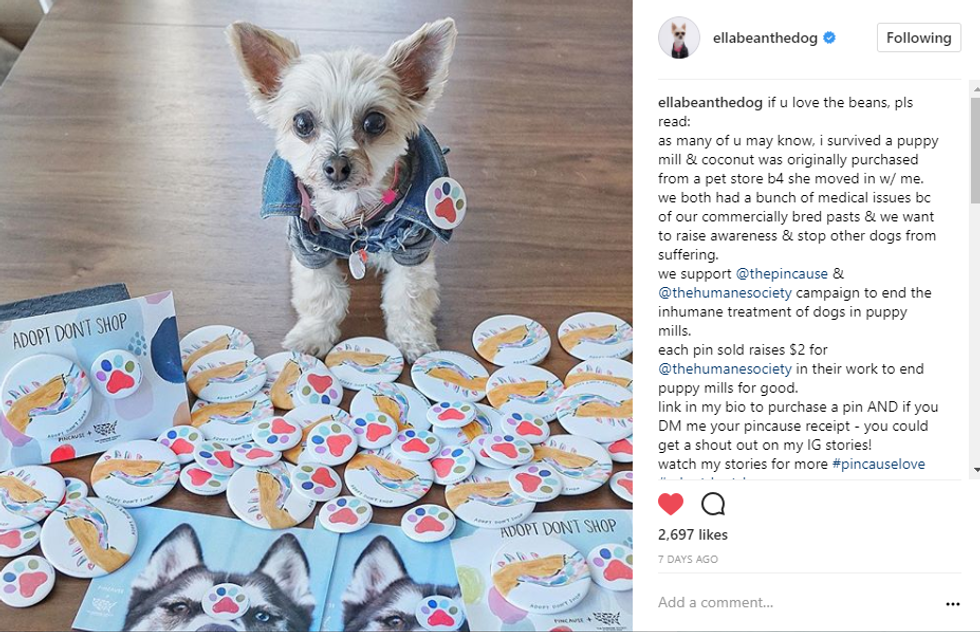The image size is (980, 632).
Task: Click the dog photo post image
Action: tap(316, 316)
